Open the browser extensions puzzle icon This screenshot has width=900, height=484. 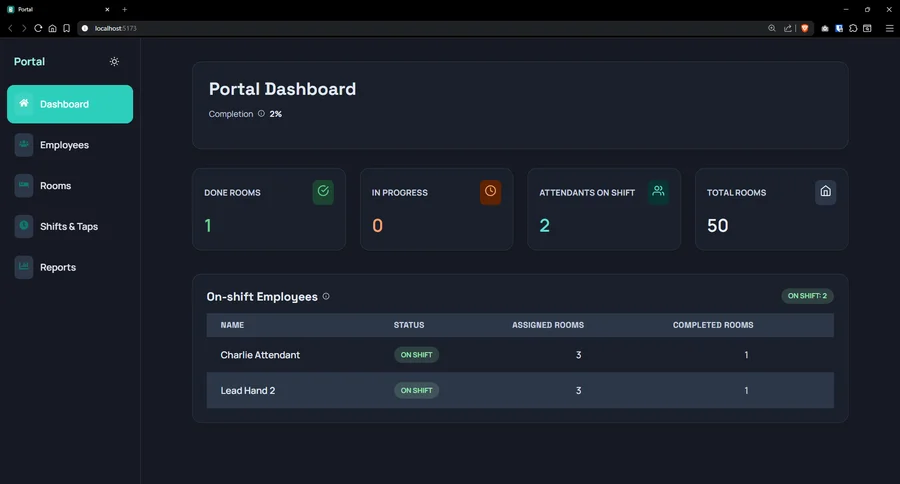point(853,28)
